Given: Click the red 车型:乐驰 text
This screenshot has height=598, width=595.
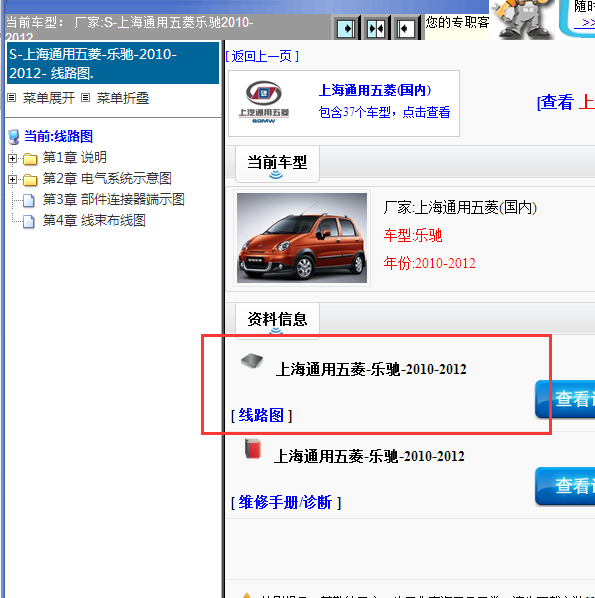Looking at the screenshot, I should pos(413,235).
